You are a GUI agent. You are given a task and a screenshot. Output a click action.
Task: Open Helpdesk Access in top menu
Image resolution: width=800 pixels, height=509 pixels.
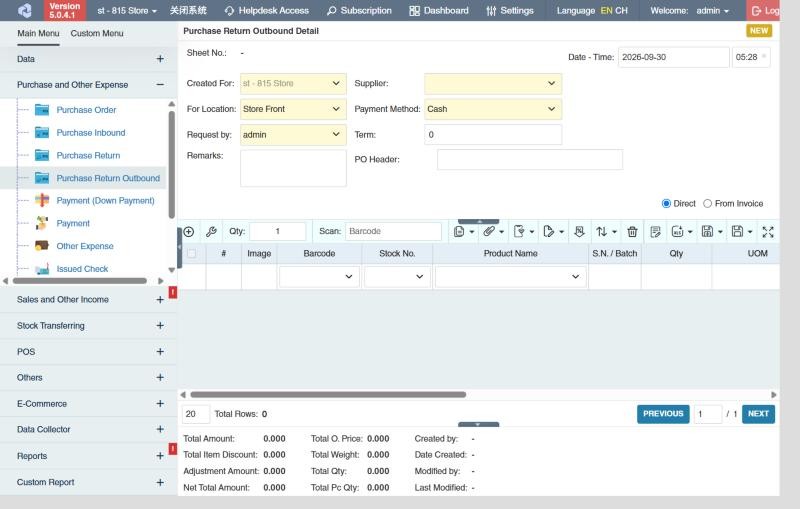pos(267,10)
